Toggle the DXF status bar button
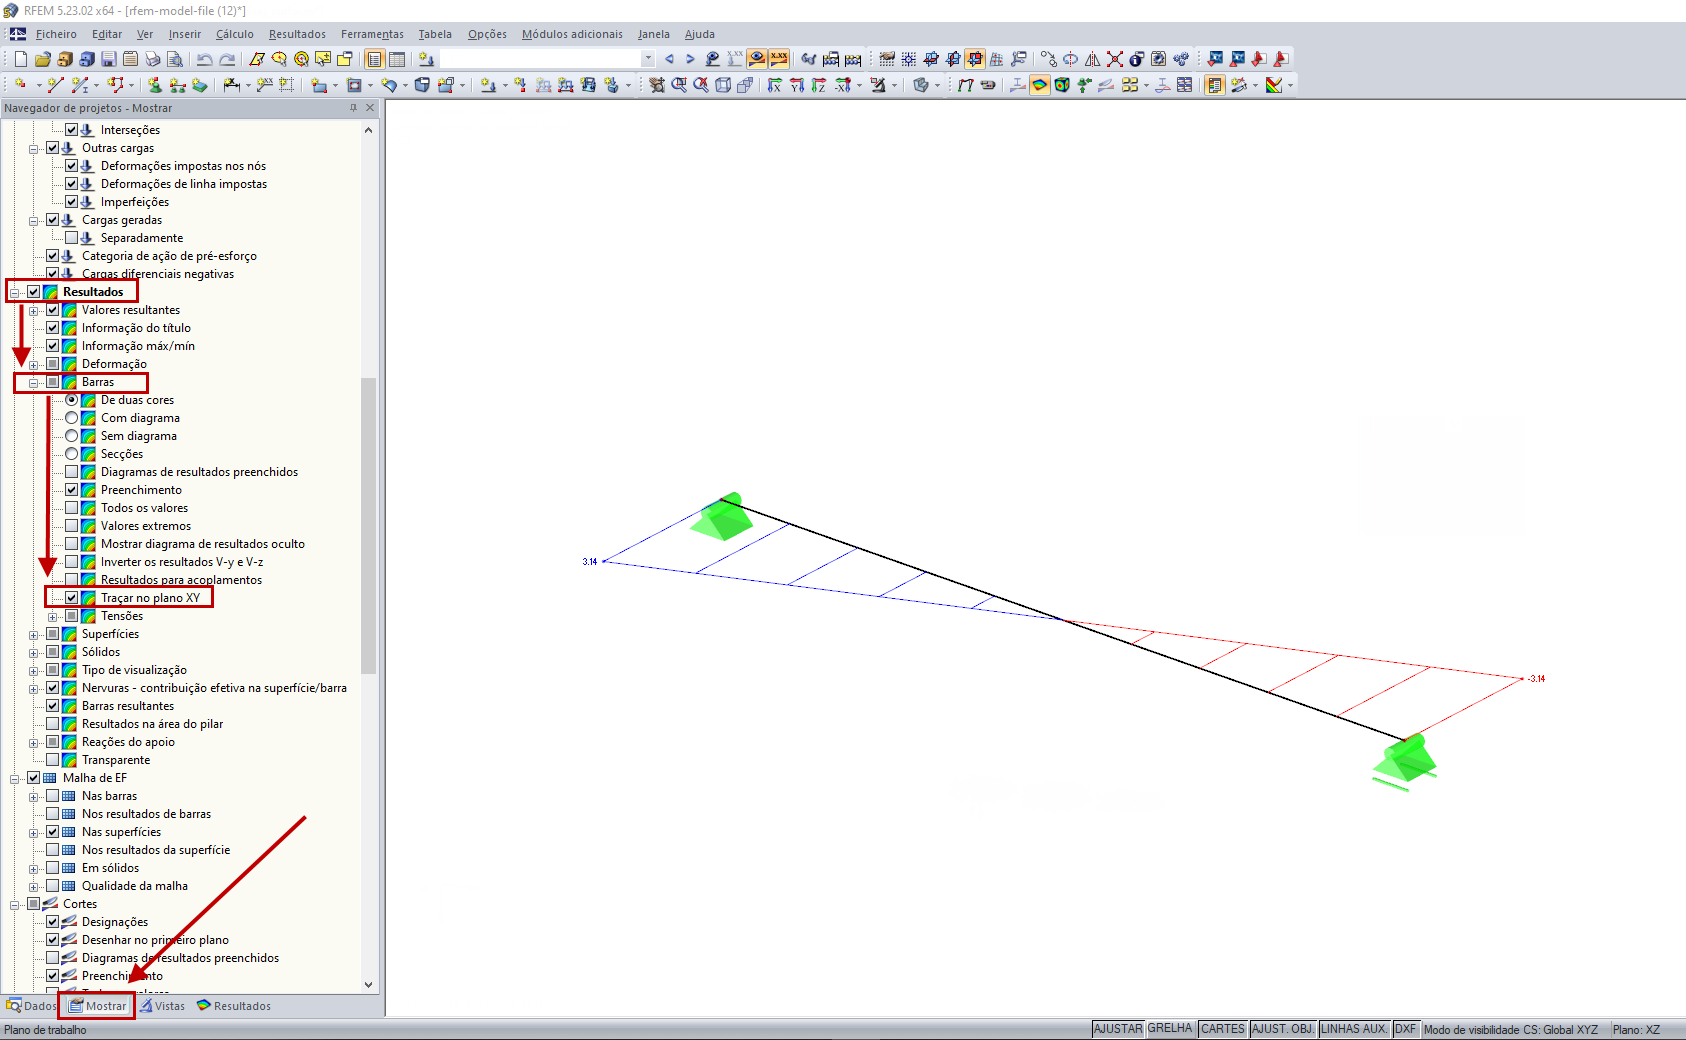Viewport: 1686px width, 1040px height. (1406, 1029)
